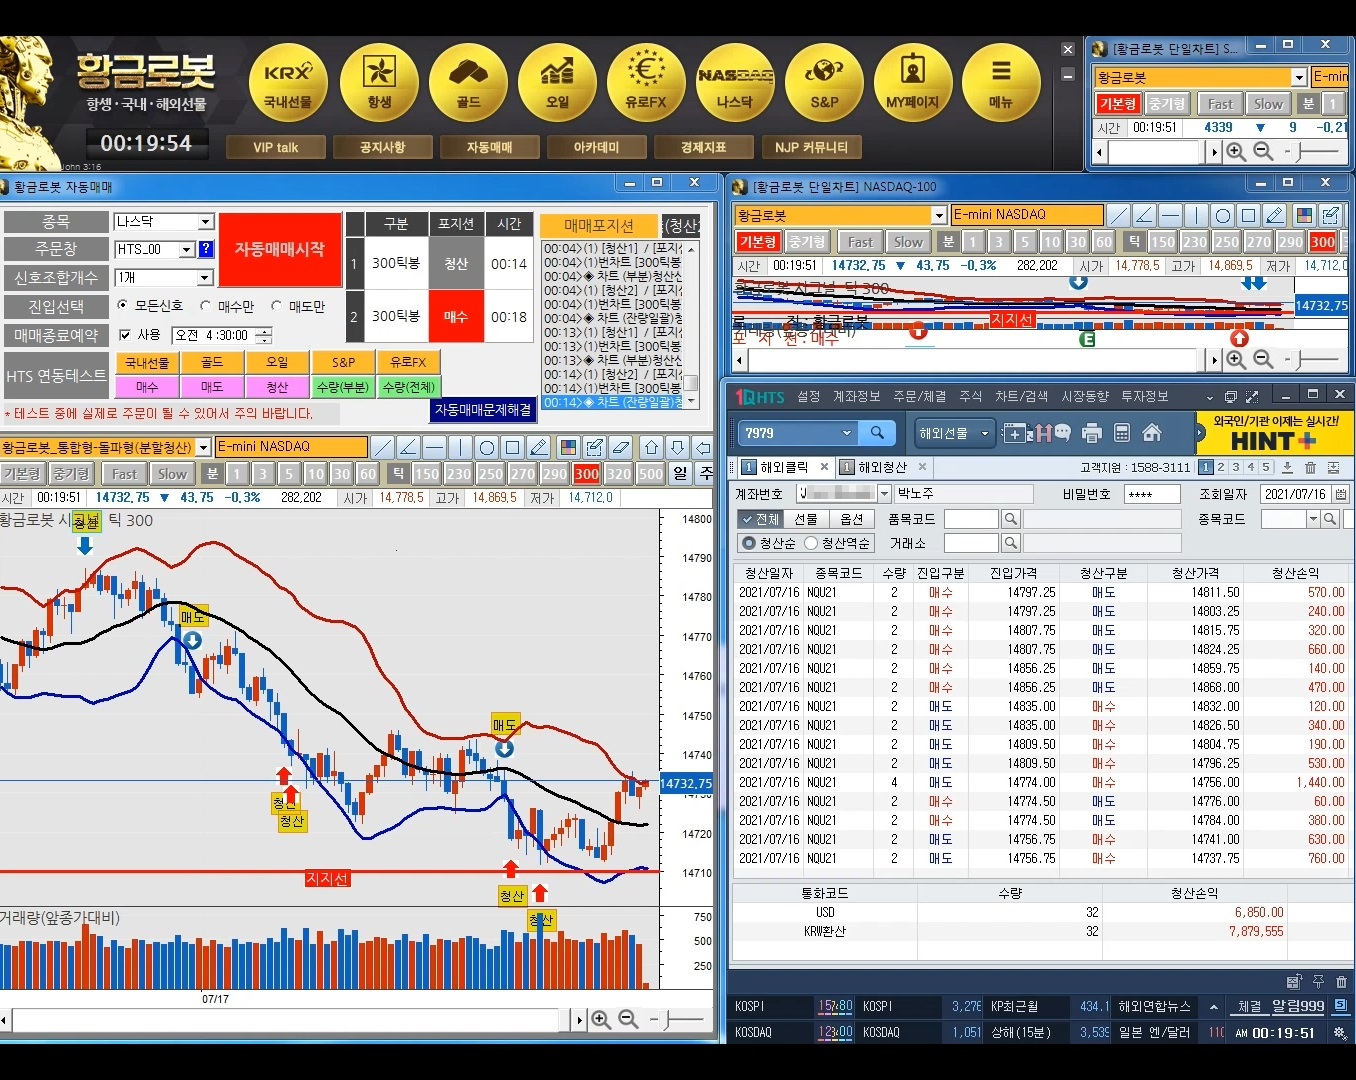Viewport: 1356px width, 1080px height.
Task: Click zoom-in magnifier below main chart
Action: point(601,1019)
